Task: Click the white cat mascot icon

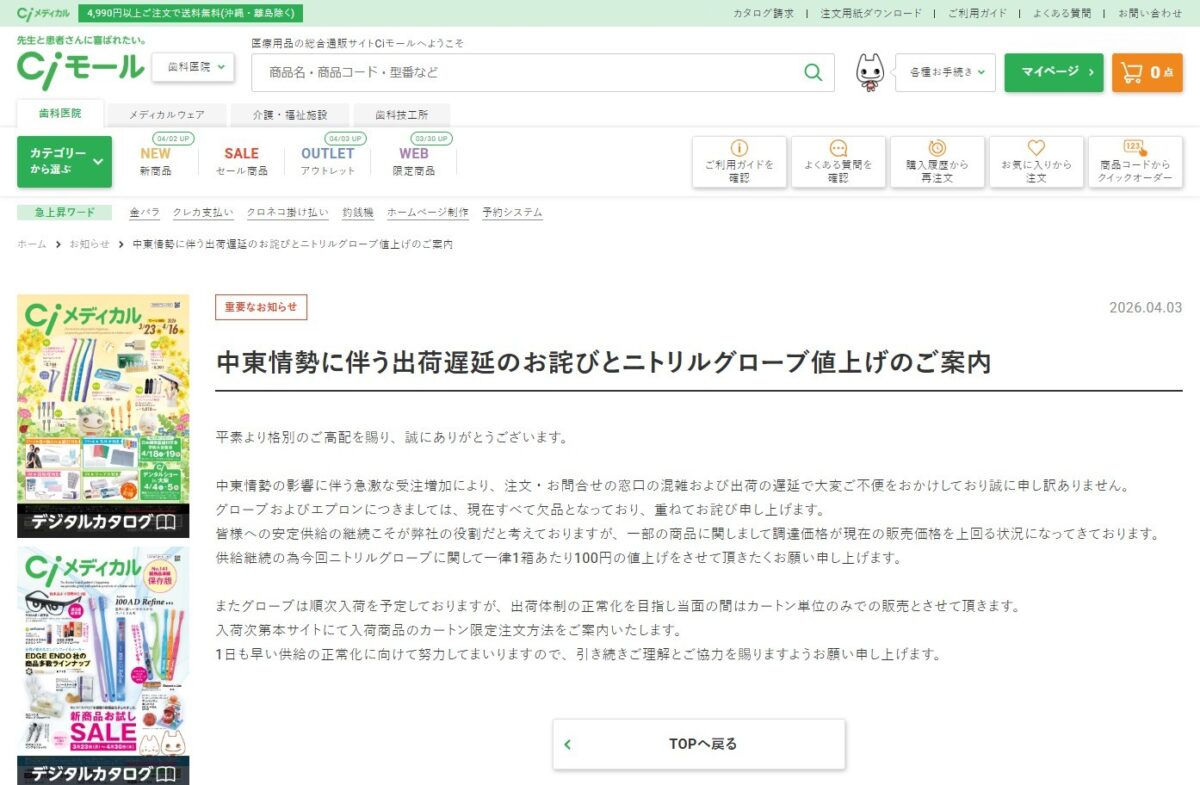Action: pos(870,73)
